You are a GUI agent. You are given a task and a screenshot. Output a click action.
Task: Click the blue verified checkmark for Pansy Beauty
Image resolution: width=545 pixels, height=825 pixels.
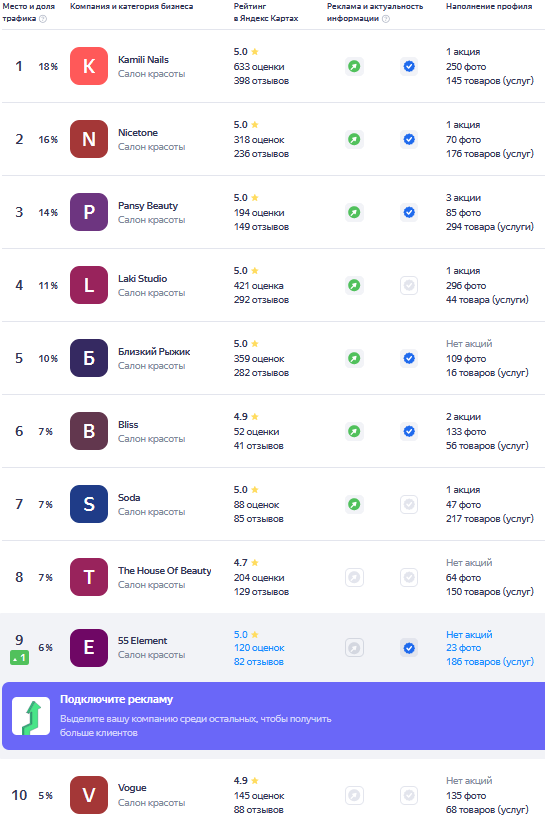pyautogui.click(x=409, y=213)
